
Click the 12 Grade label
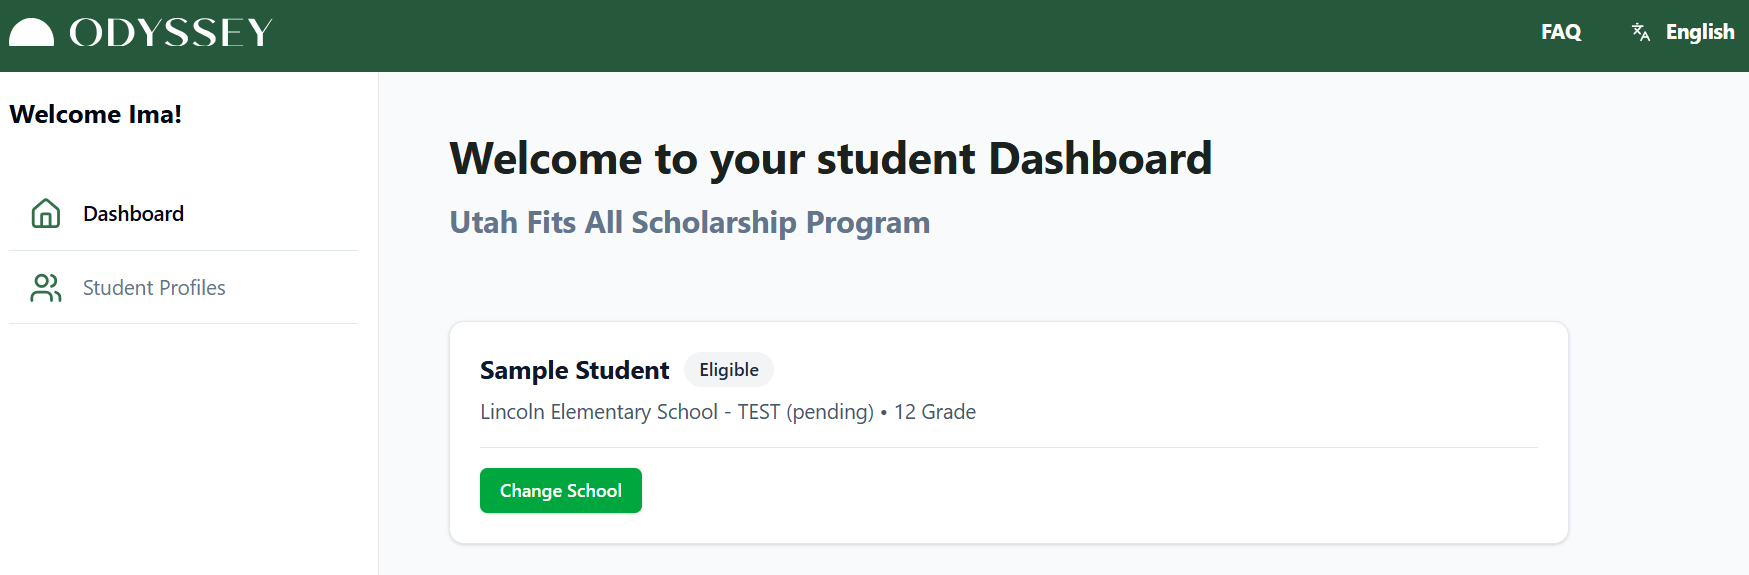point(934,412)
